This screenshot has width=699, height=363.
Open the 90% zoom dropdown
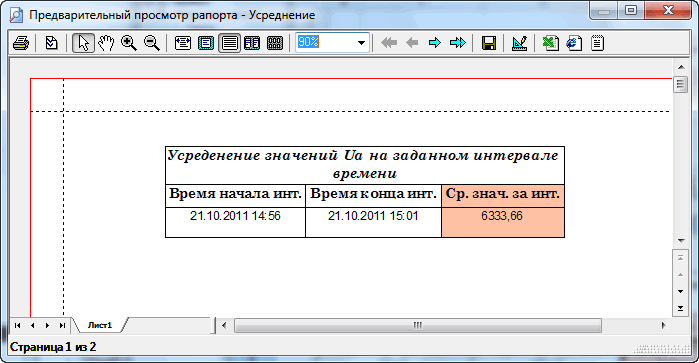[x=362, y=43]
